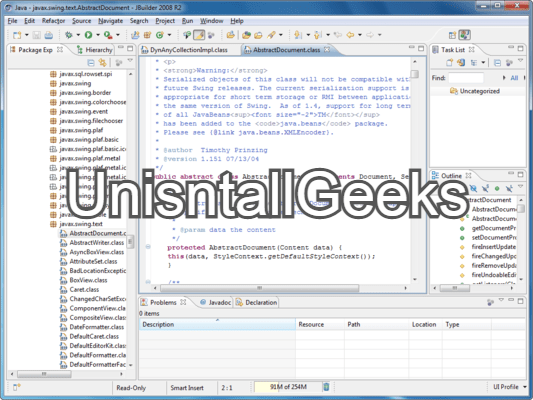Toggle Hide Local Types in Outline
Screen dimensions: 533x400
point(509,188)
